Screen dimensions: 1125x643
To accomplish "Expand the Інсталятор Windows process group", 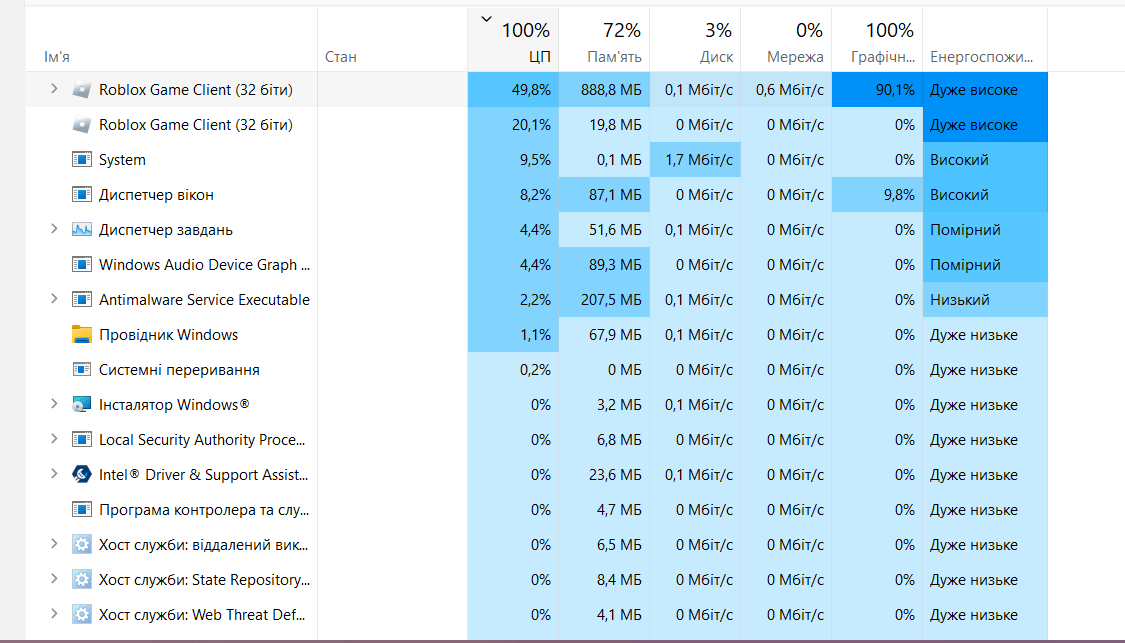I will click(x=54, y=404).
